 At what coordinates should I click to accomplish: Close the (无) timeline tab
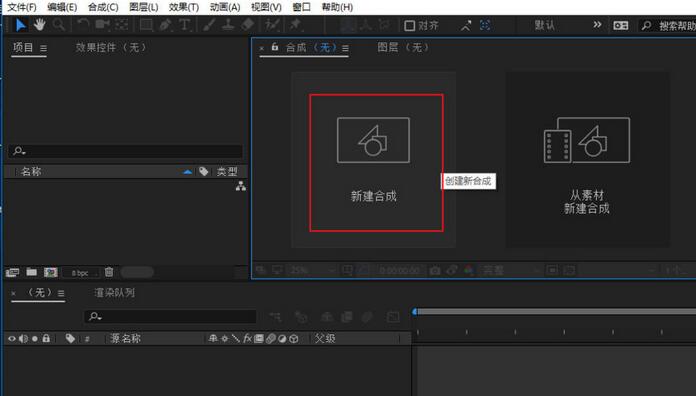[13, 293]
